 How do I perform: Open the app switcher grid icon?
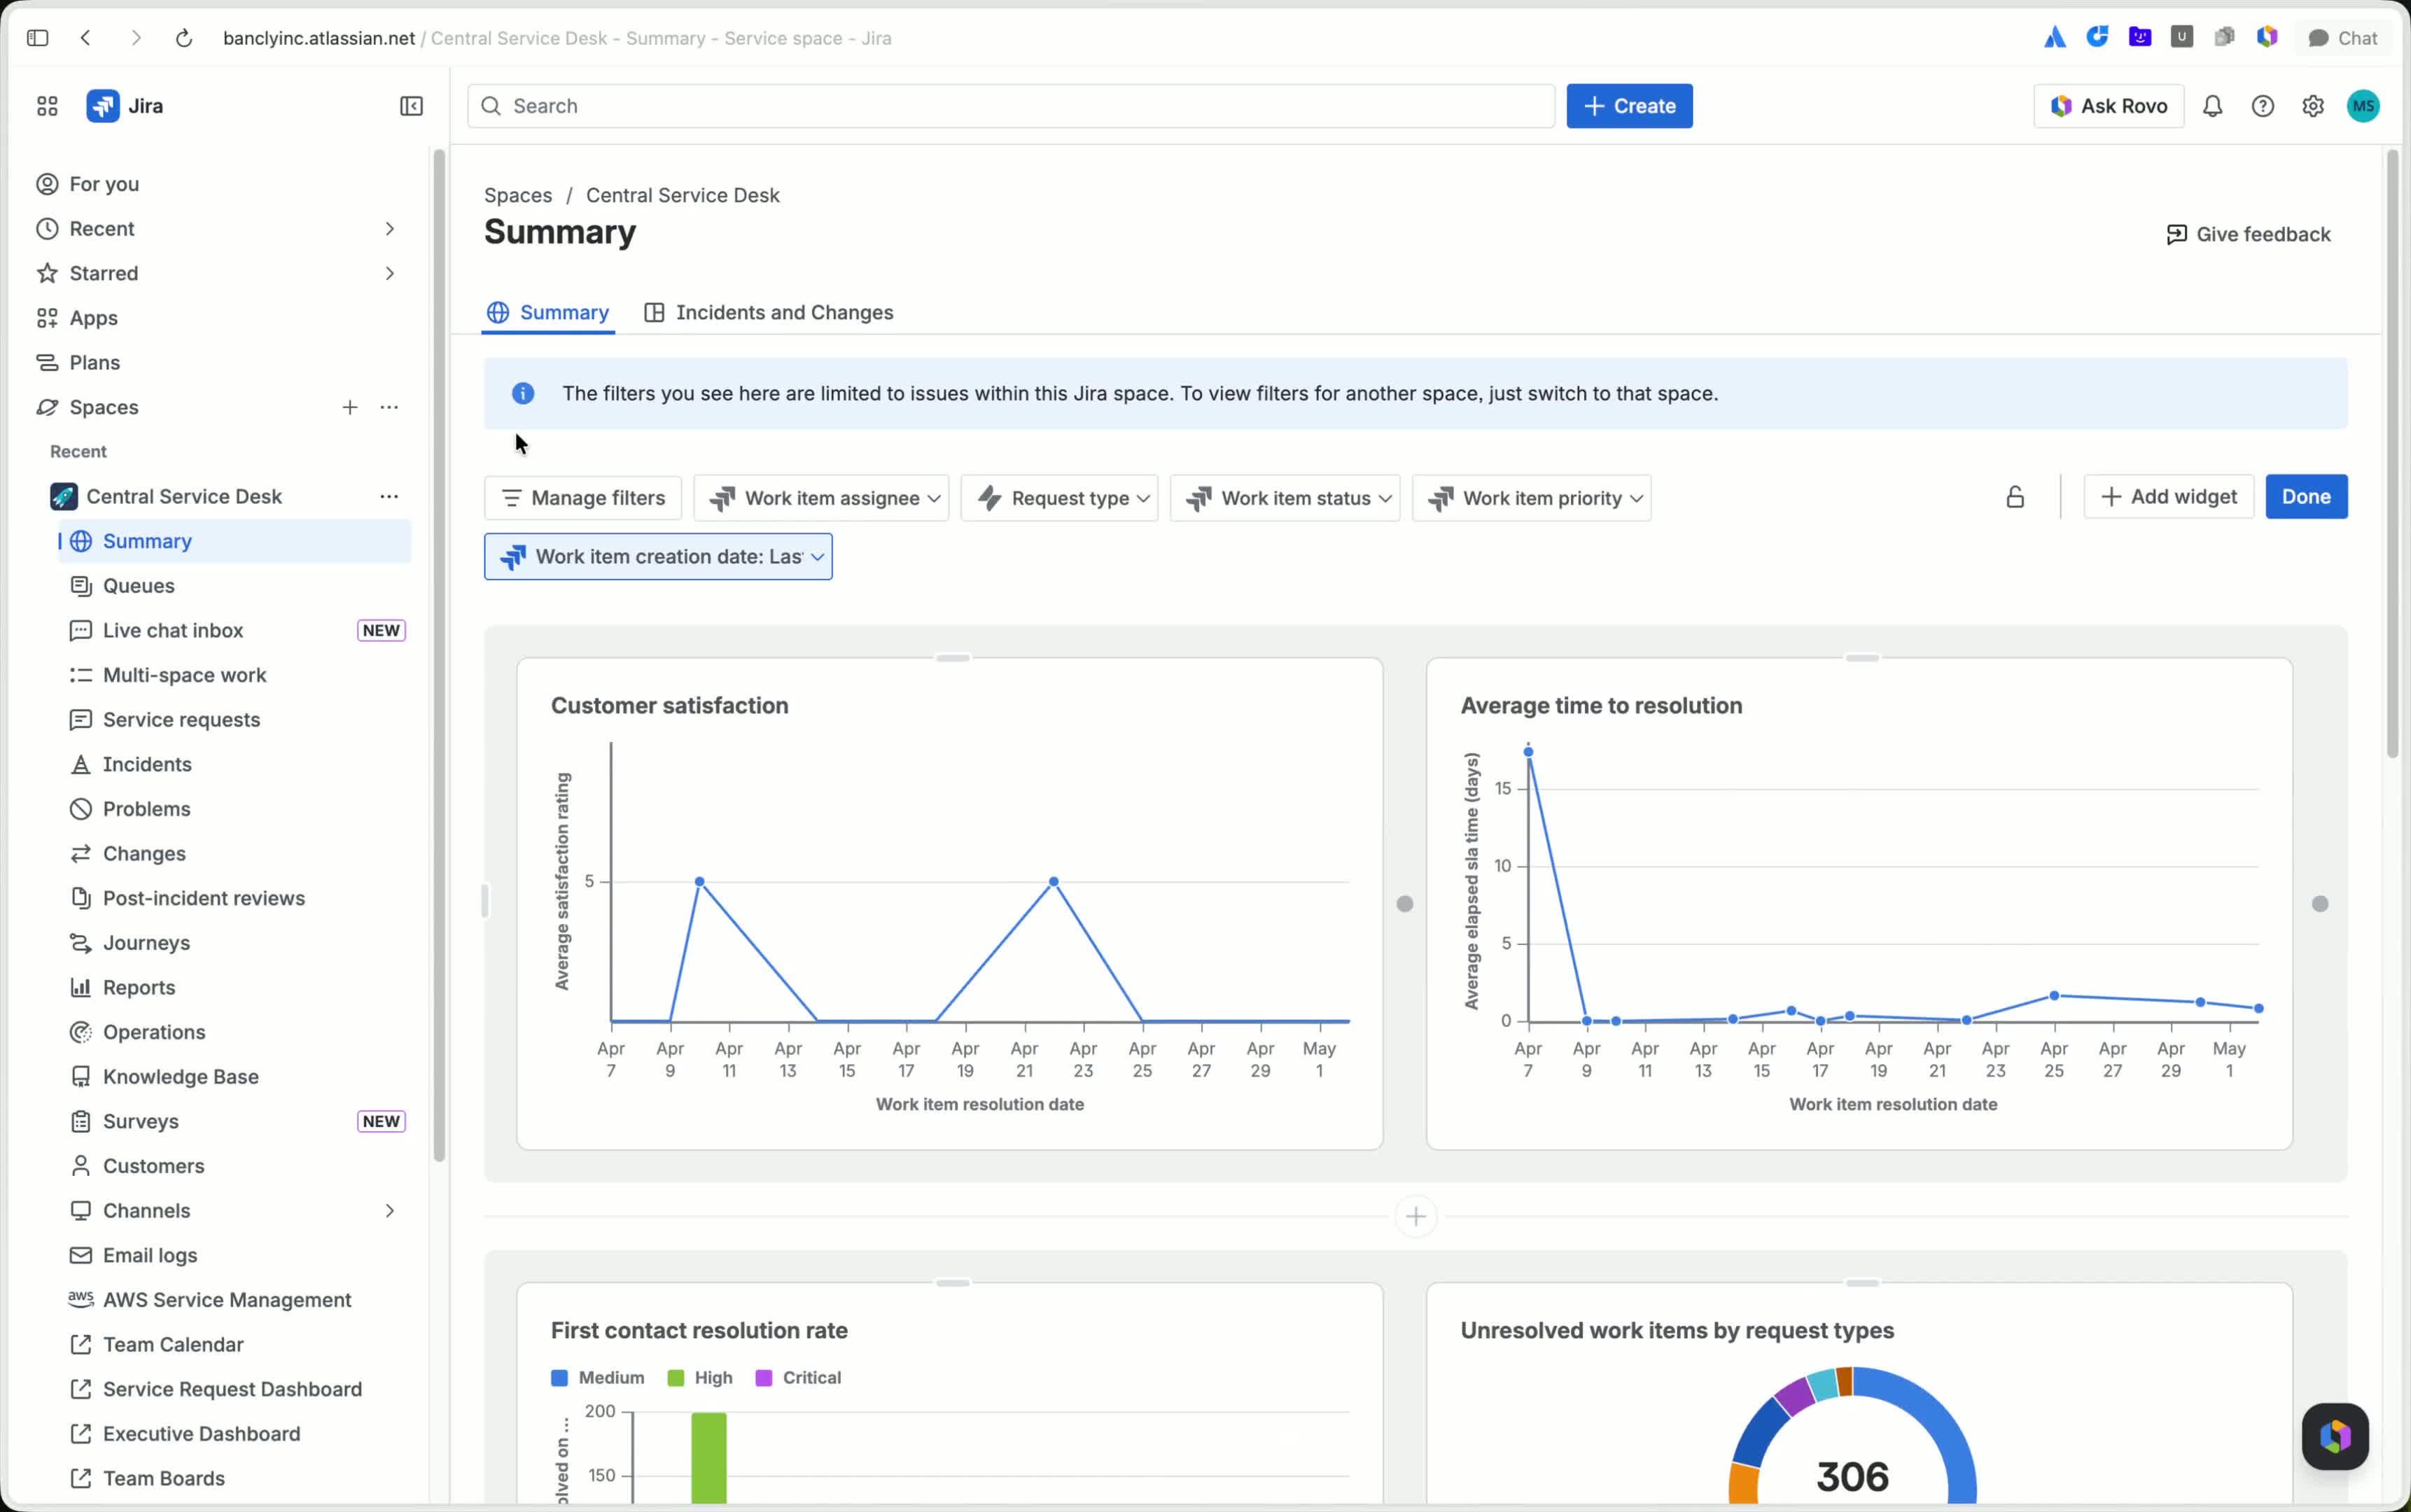coord(47,106)
